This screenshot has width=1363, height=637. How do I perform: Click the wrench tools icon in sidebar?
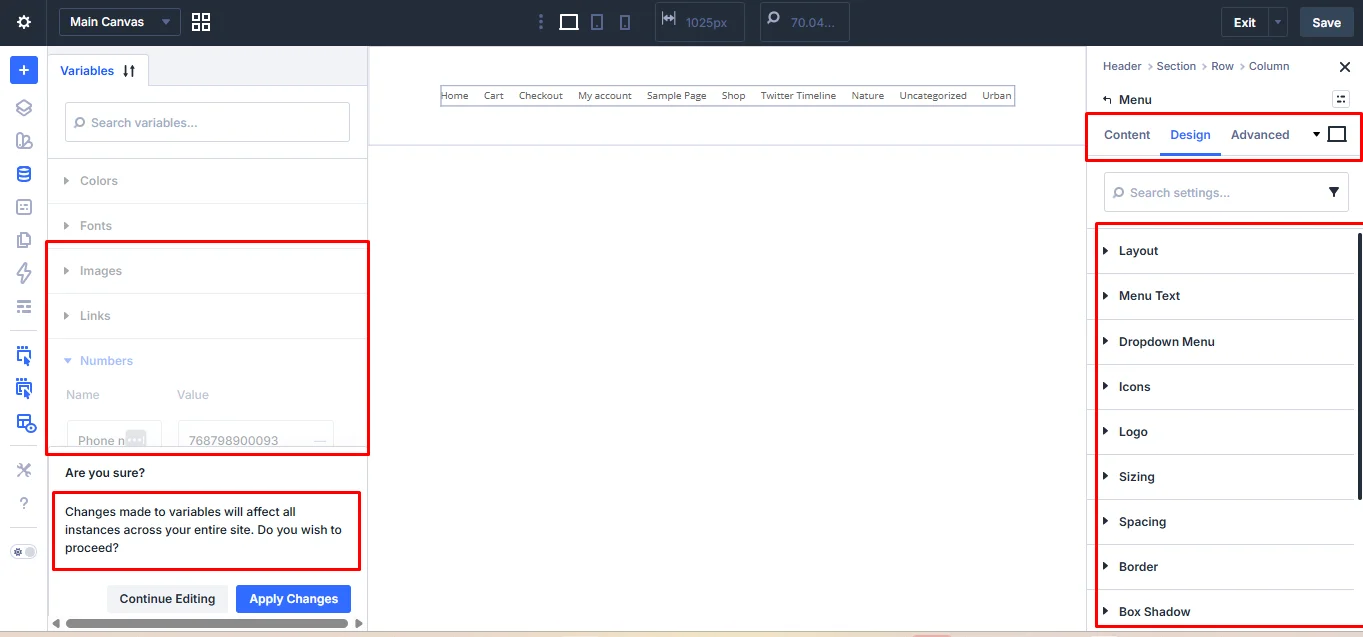click(x=24, y=470)
